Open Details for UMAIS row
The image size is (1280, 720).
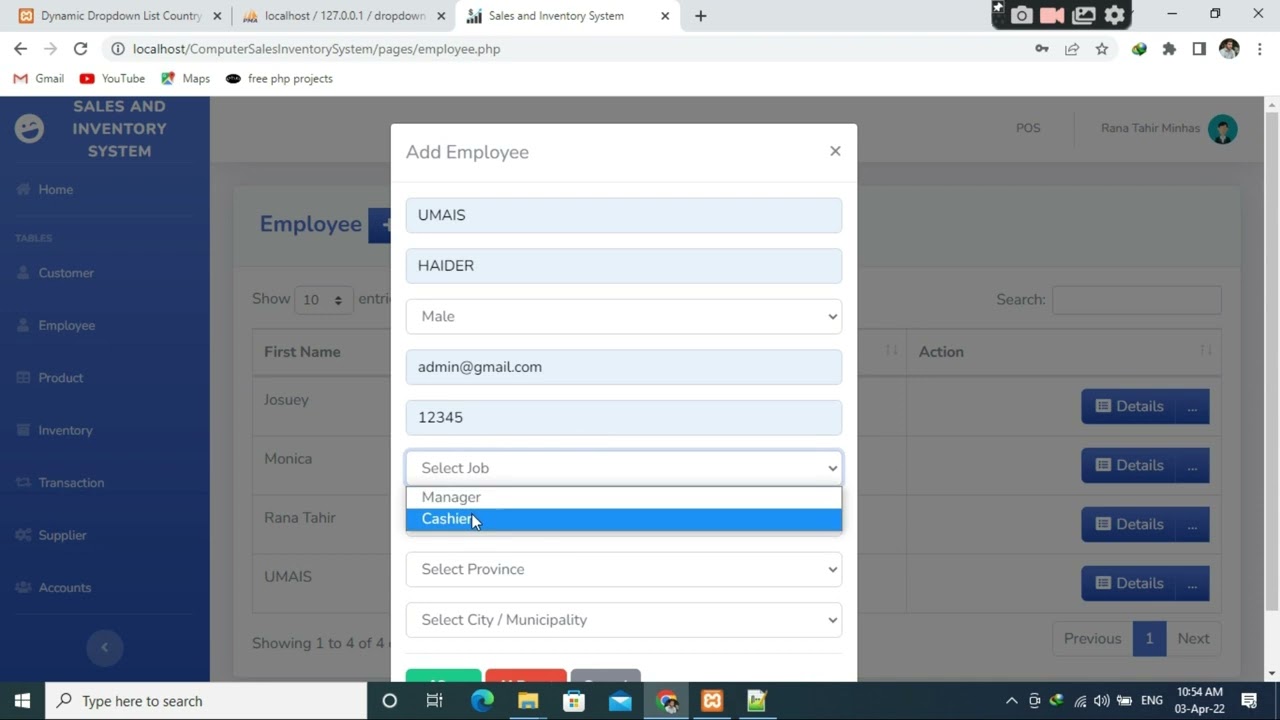point(1129,583)
